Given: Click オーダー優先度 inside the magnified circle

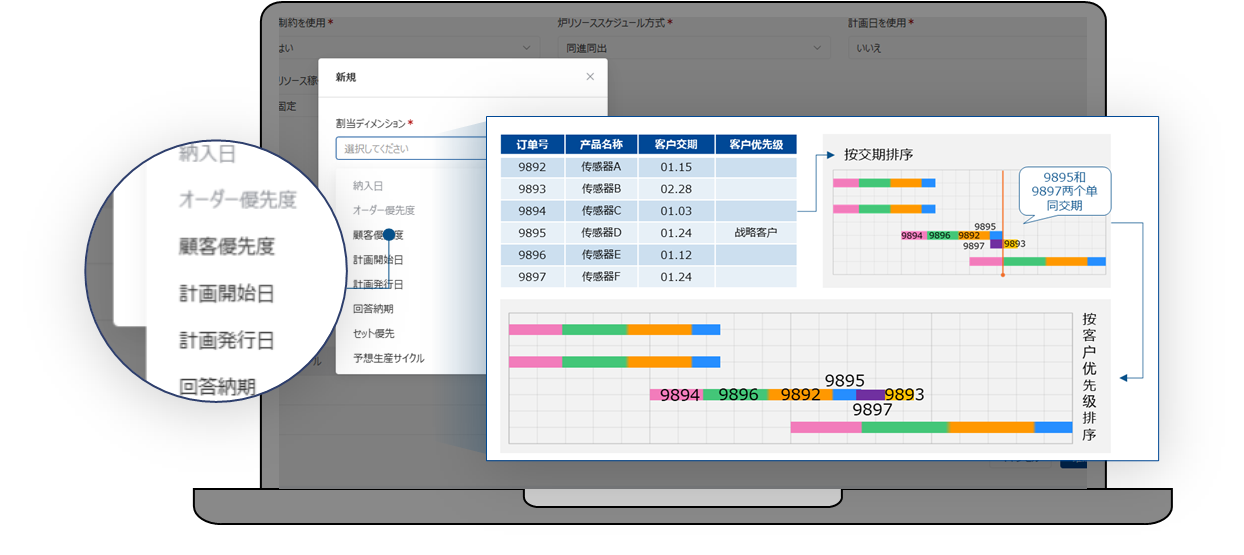Looking at the screenshot, I should (238, 200).
